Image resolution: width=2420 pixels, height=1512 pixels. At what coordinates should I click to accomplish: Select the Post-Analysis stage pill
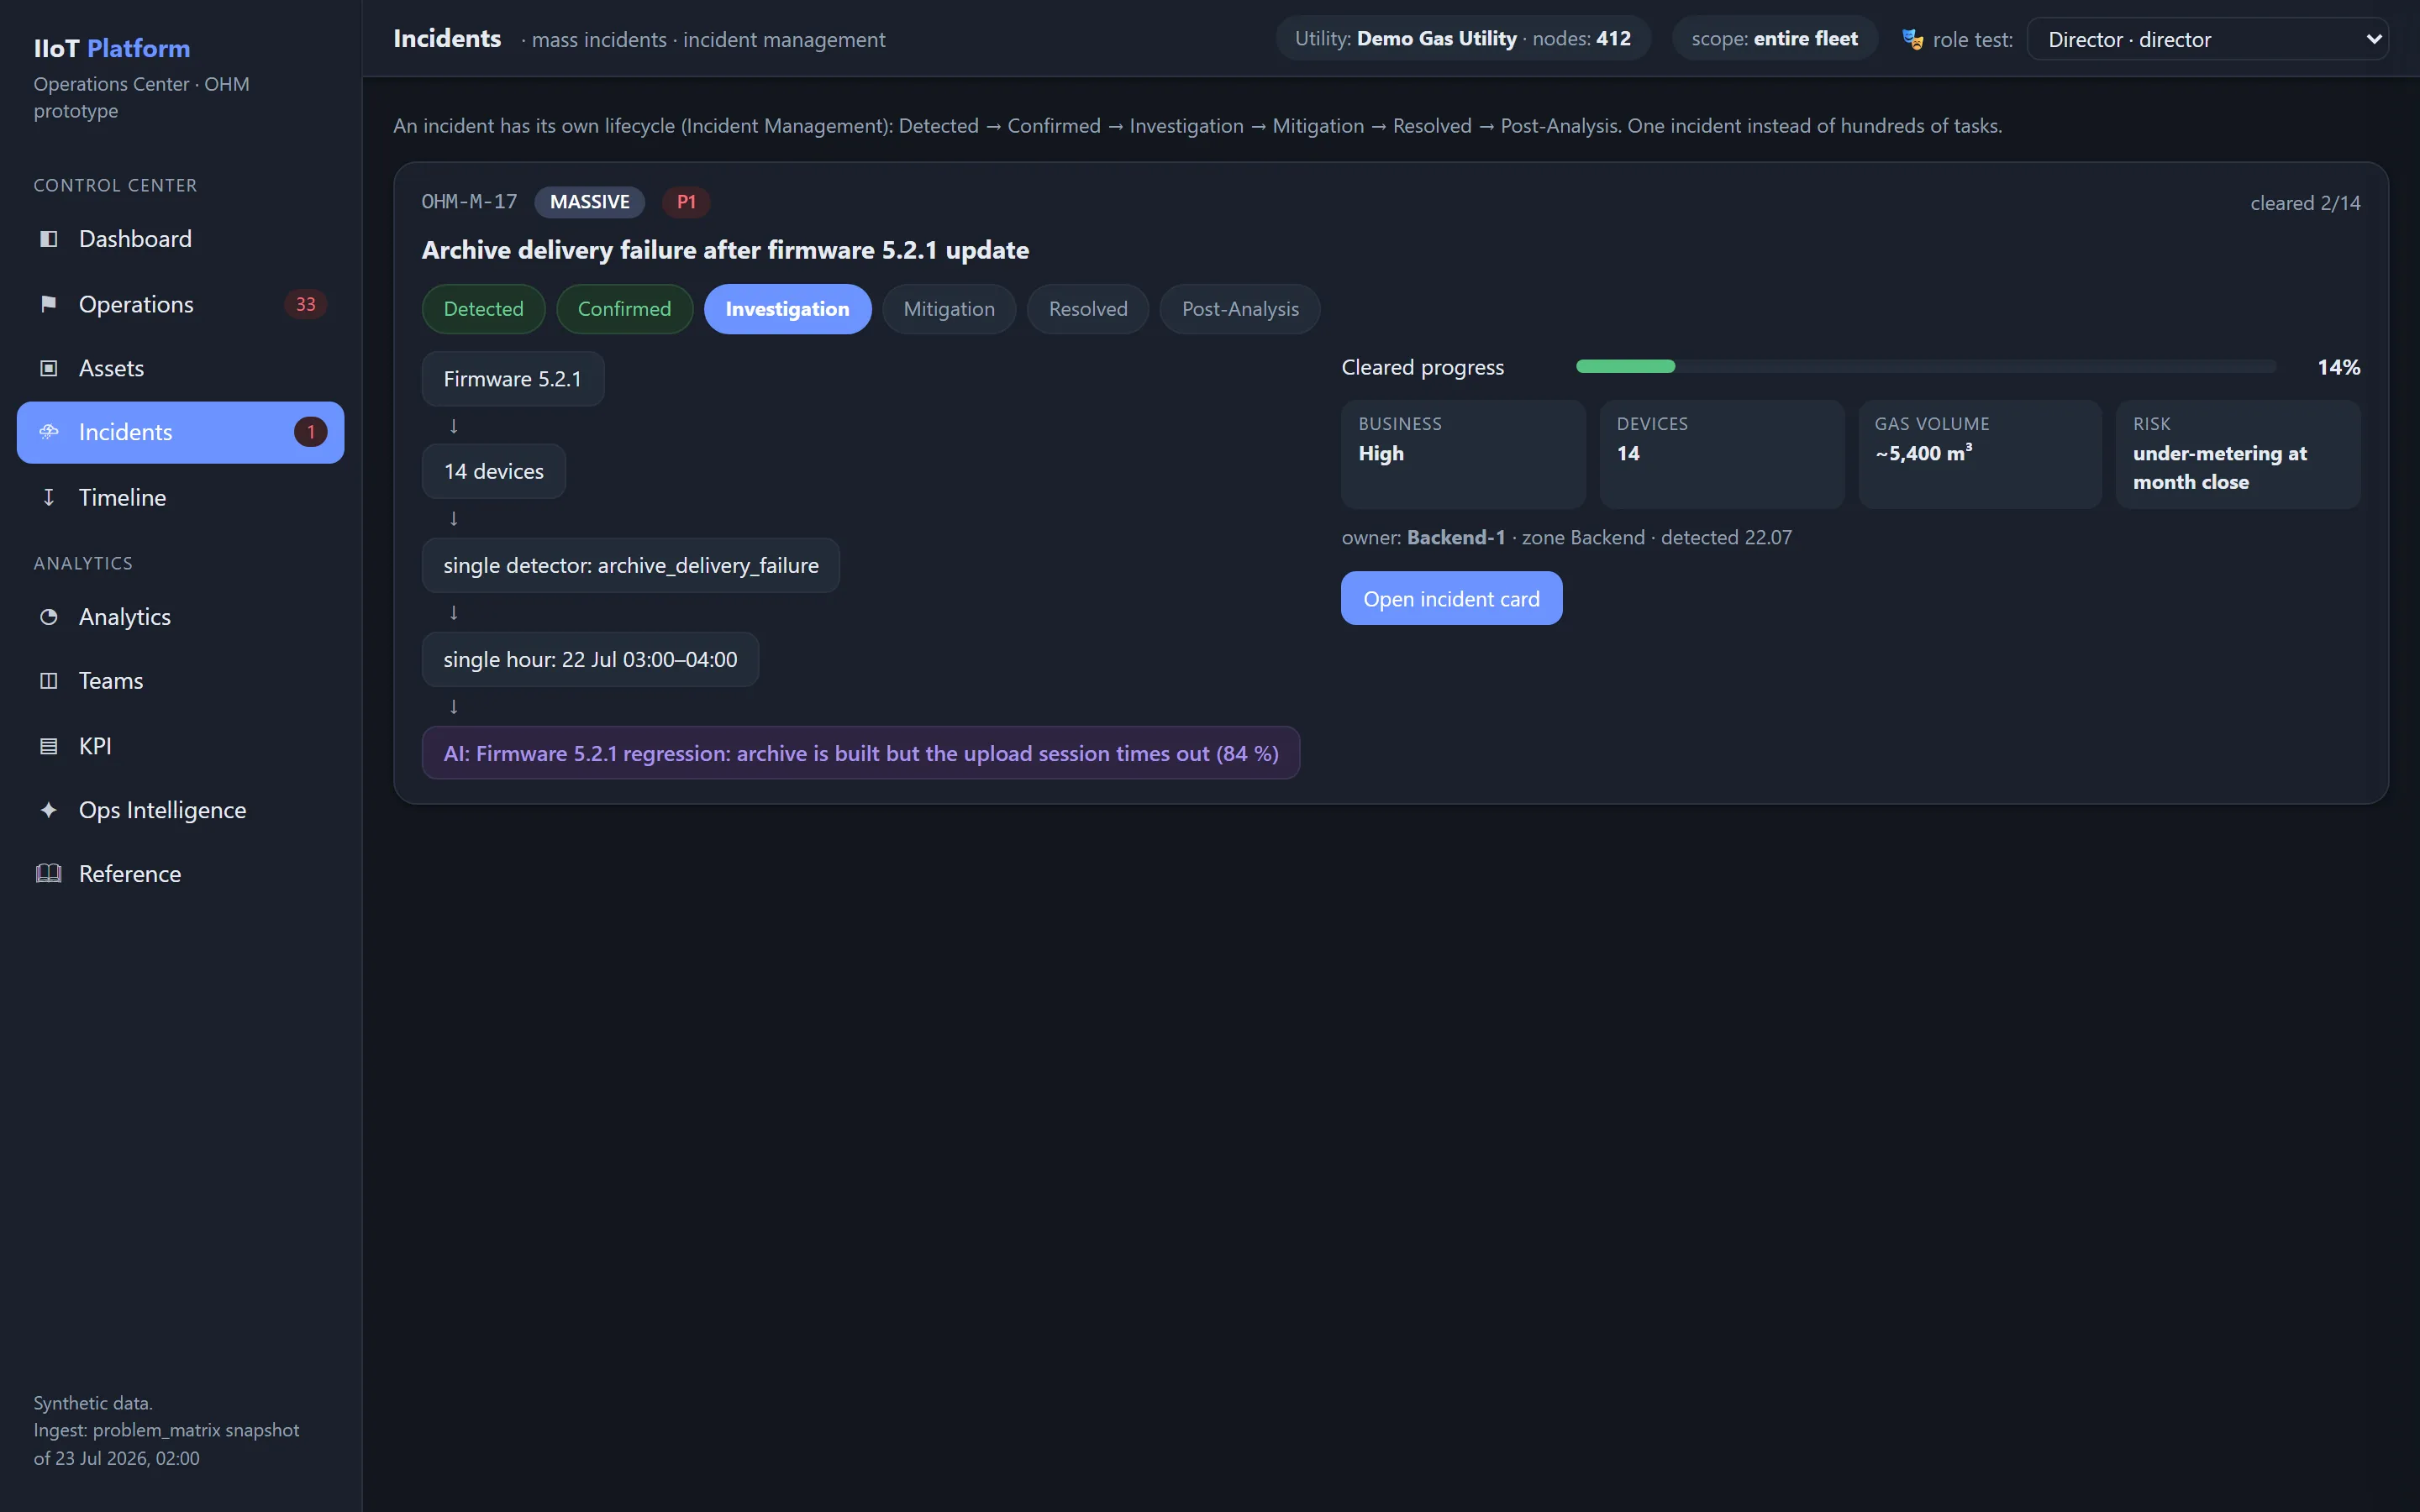point(1240,309)
